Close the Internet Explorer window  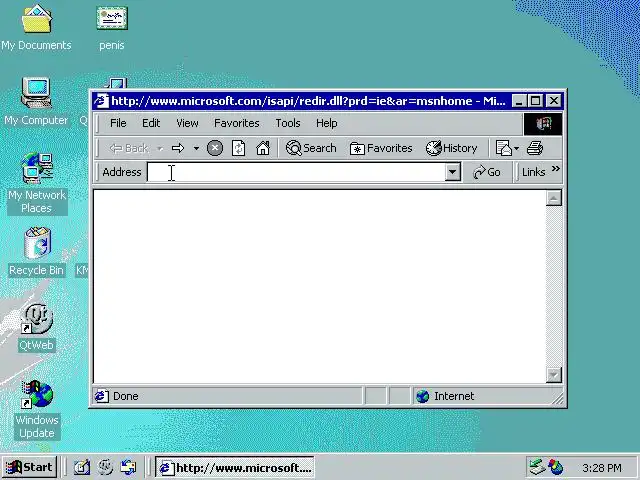click(553, 101)
